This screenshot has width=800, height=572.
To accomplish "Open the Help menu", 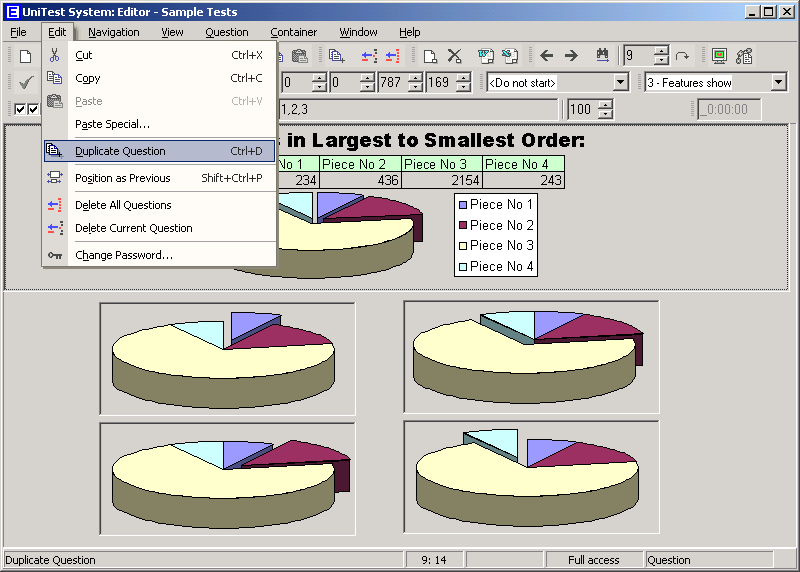I will (410, 32).
